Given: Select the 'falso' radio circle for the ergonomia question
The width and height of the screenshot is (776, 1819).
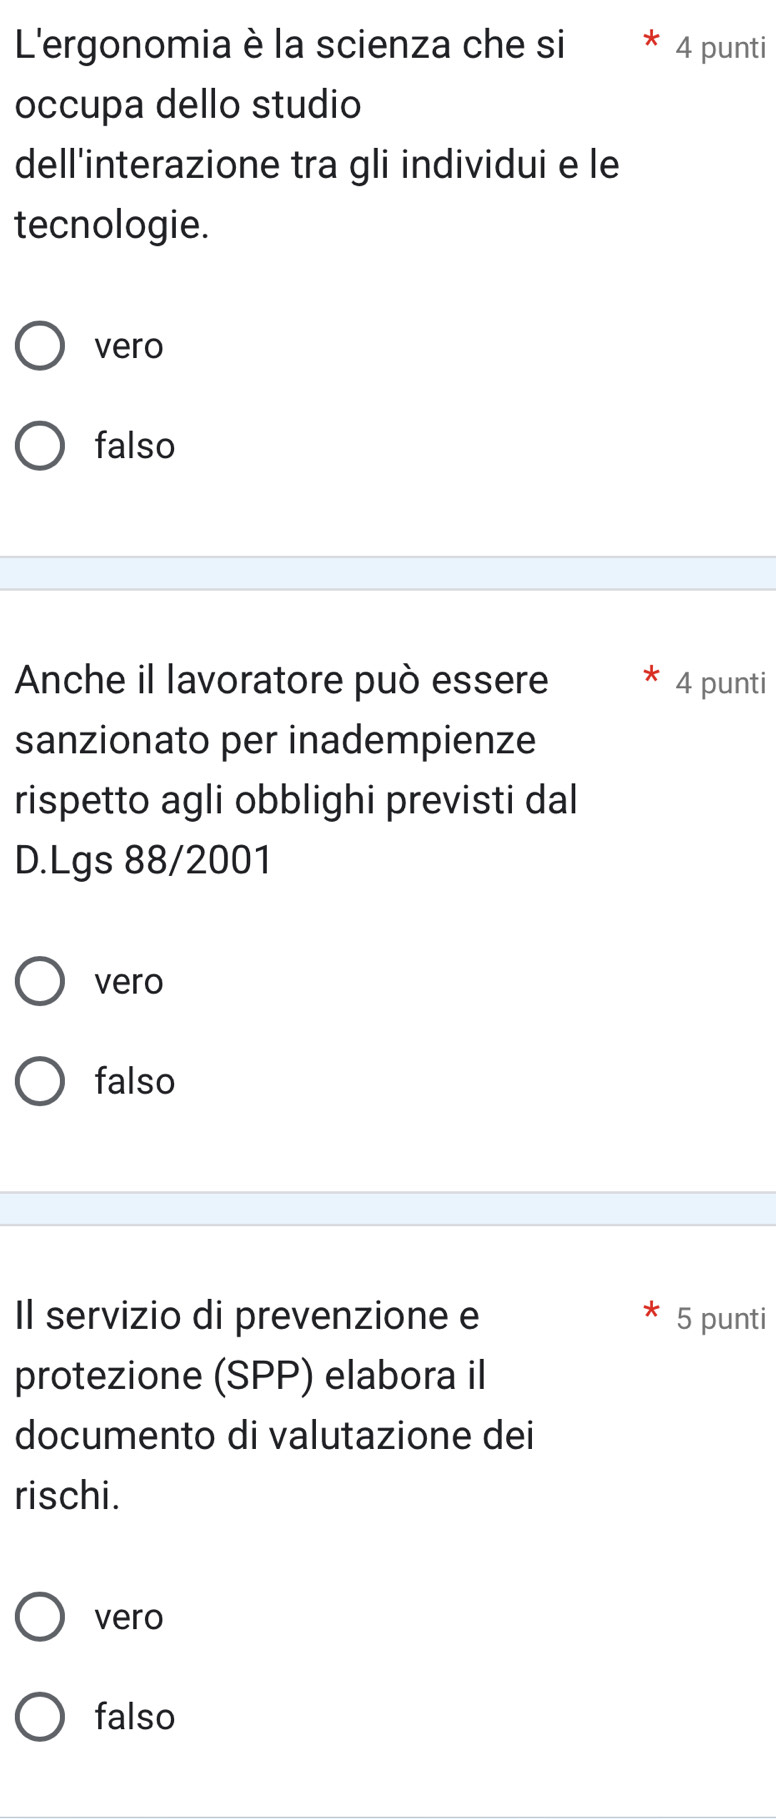Looking at the screenshot, I should point(40,446).
